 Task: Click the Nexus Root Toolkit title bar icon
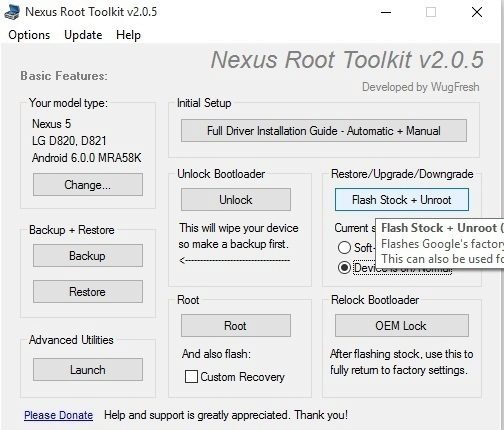[x=12, y=12]
